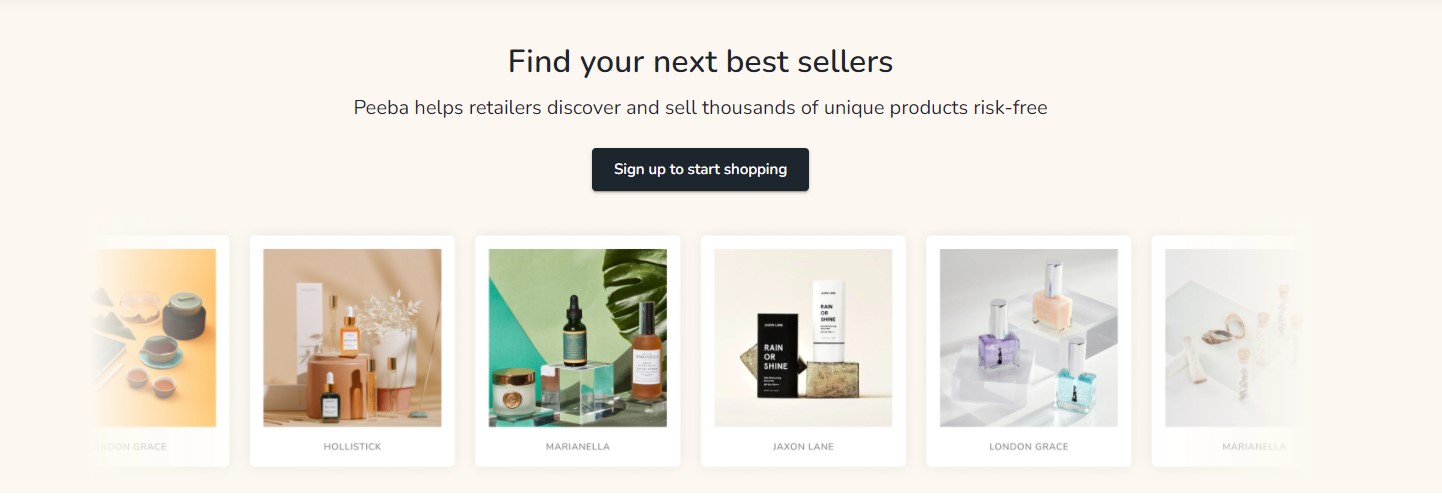Click the Sign up to start shopping button
The height and width of the screenshot is (496, 1442).
(700, 169)
